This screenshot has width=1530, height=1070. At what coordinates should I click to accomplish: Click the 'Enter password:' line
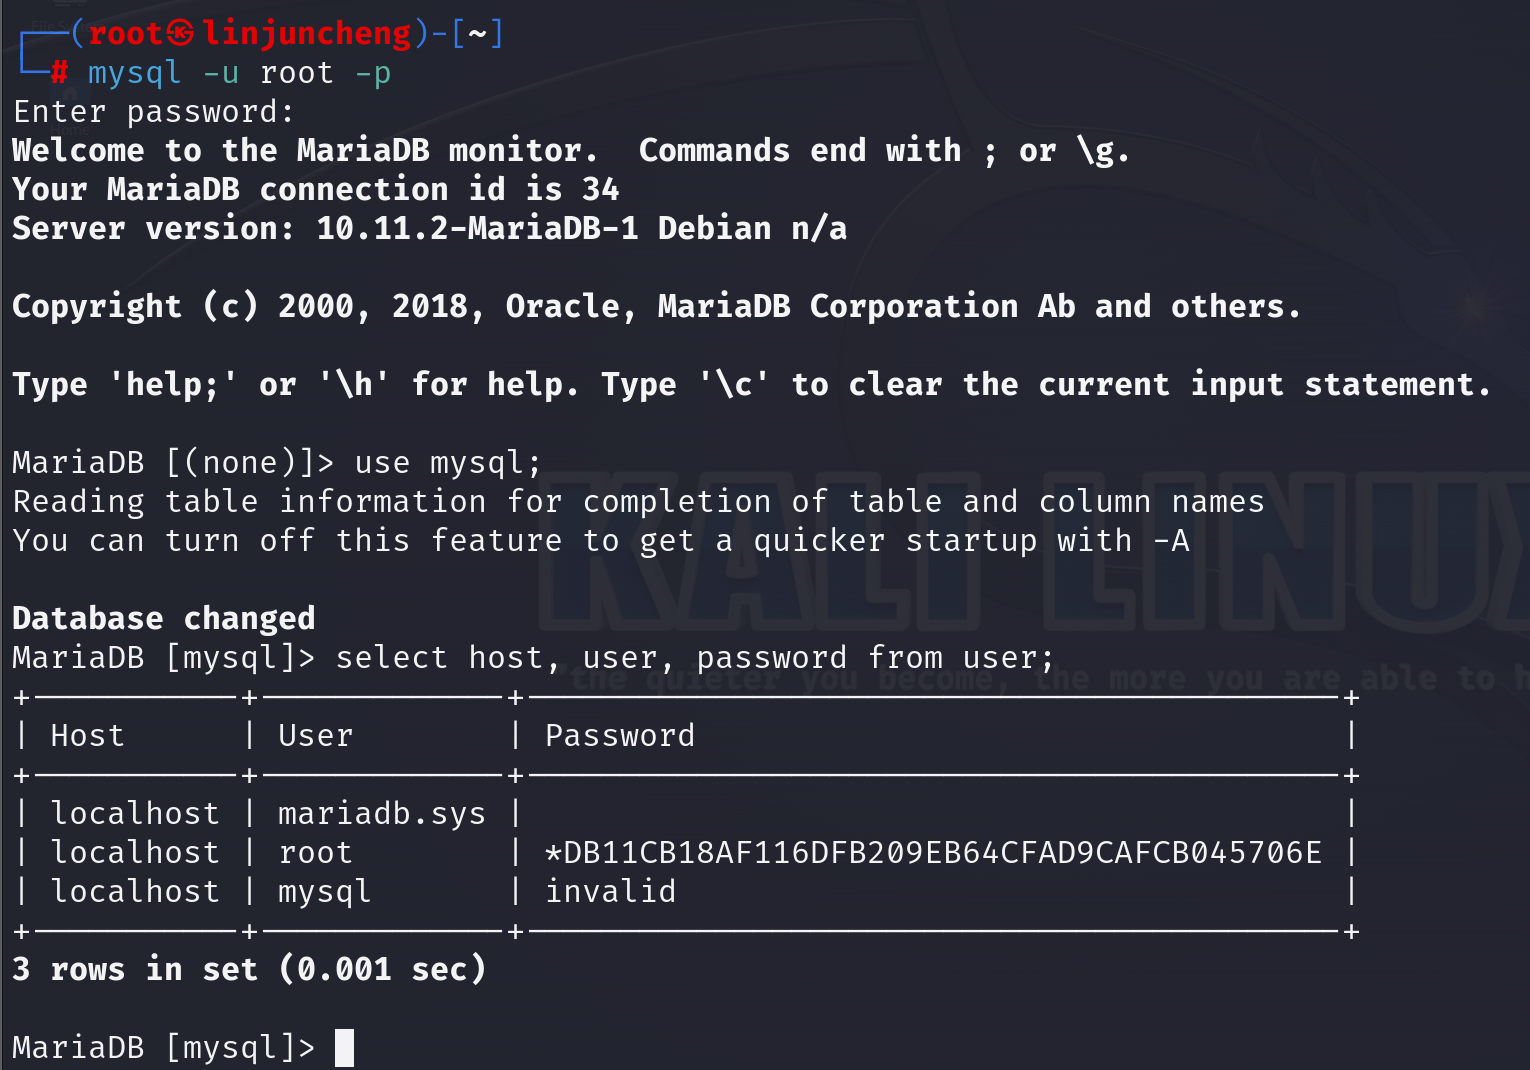point(154,112)
